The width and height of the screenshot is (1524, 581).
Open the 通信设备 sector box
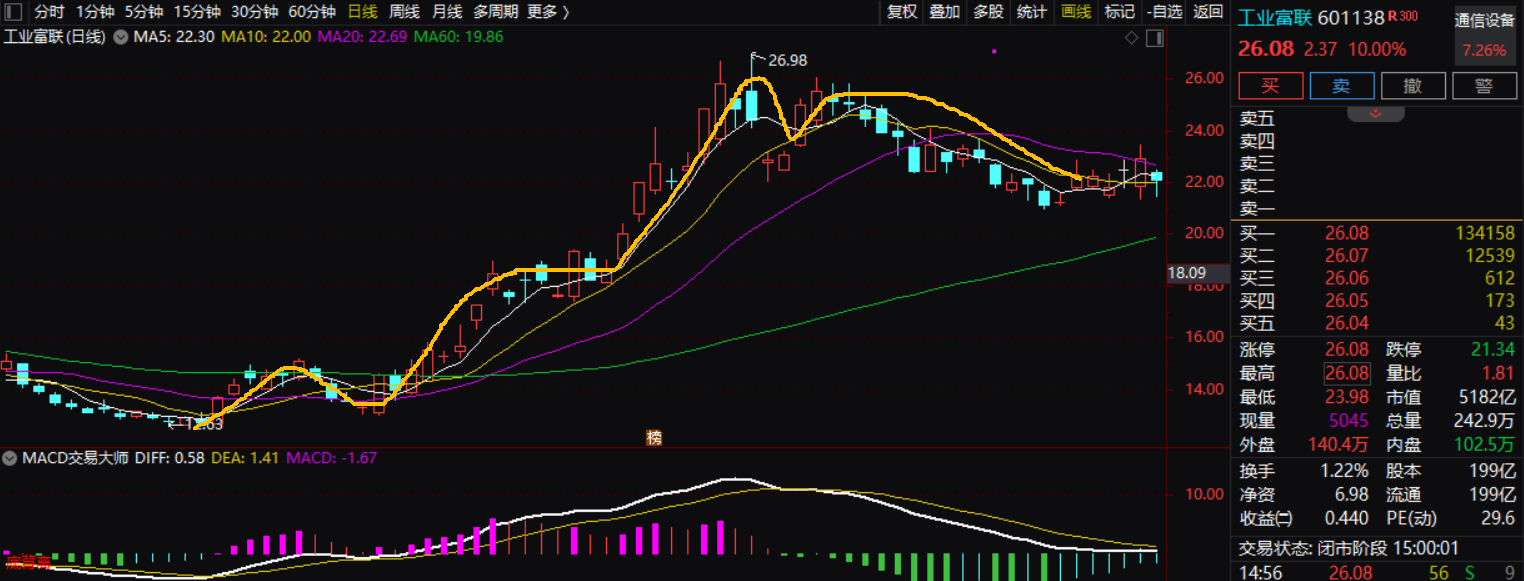tap(1485, 35)
